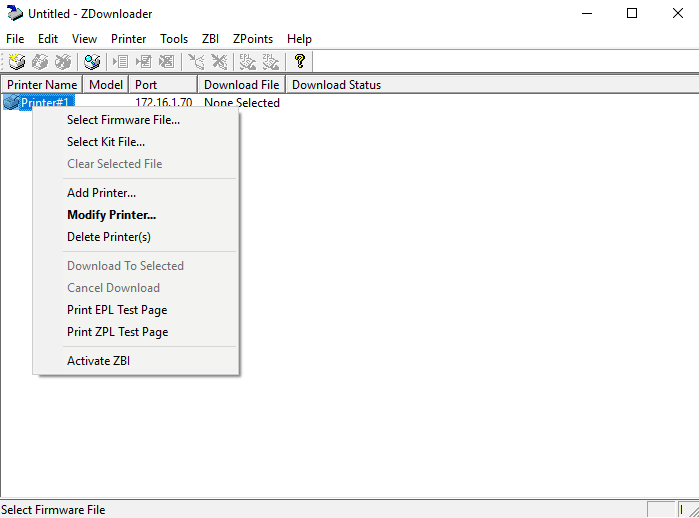Click the Add Printer toolbar icon with sparkle
699x518 pixels.
tap(16, 62)
